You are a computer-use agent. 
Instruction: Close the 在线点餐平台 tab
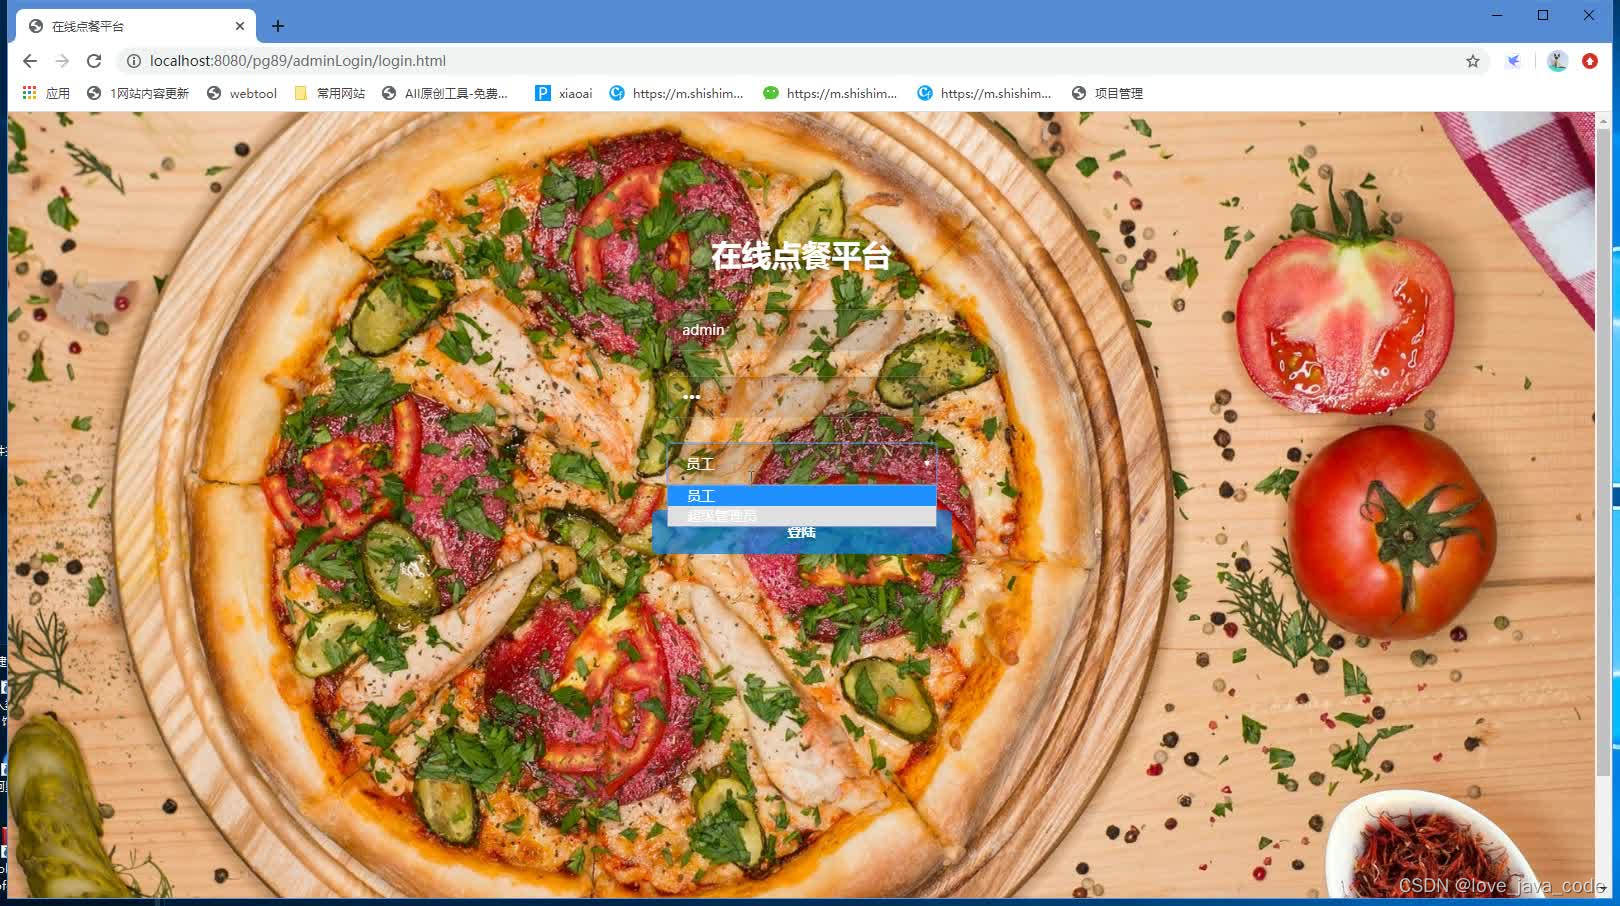240,26
